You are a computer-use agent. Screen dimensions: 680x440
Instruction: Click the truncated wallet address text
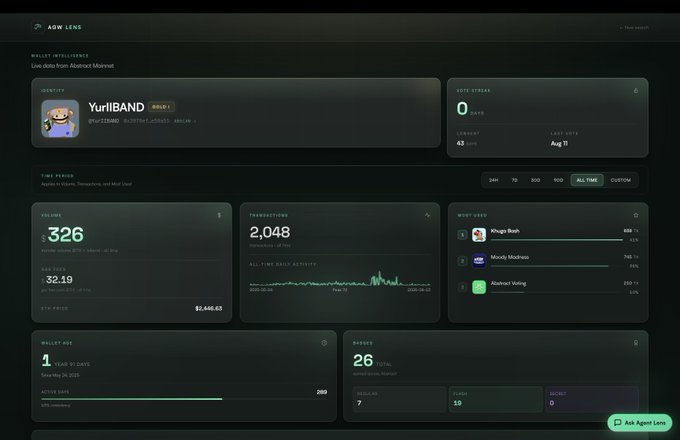pos(147,121)
